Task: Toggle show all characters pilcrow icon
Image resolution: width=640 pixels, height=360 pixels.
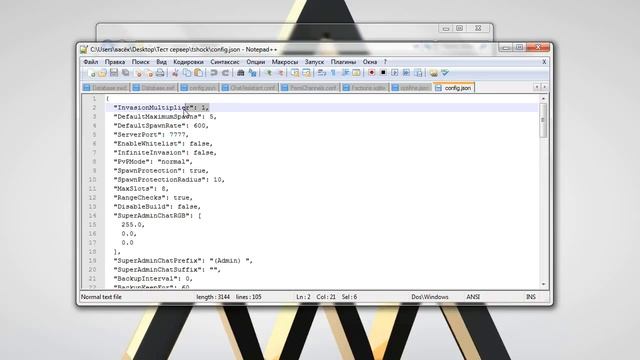Action: [x=333, y=73]
